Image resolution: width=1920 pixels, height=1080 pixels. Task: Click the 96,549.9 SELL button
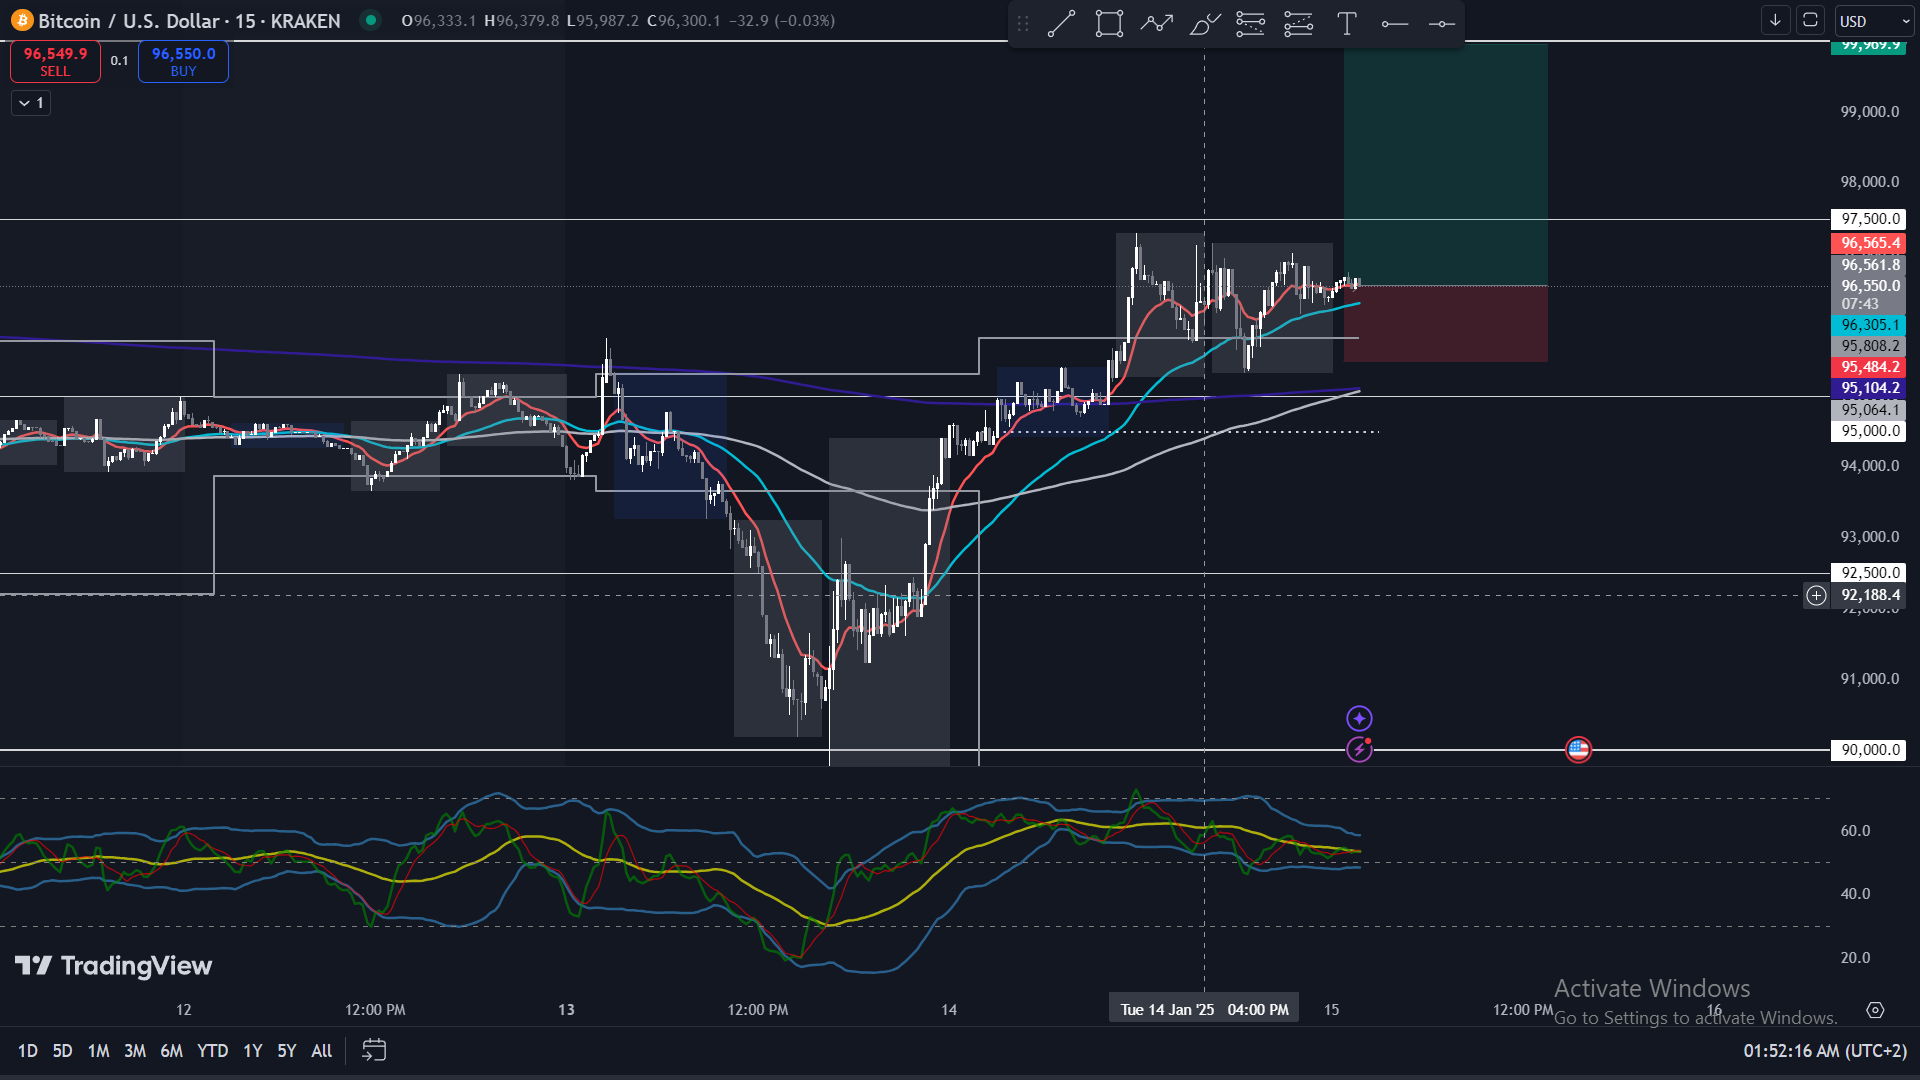coord(55,61)
